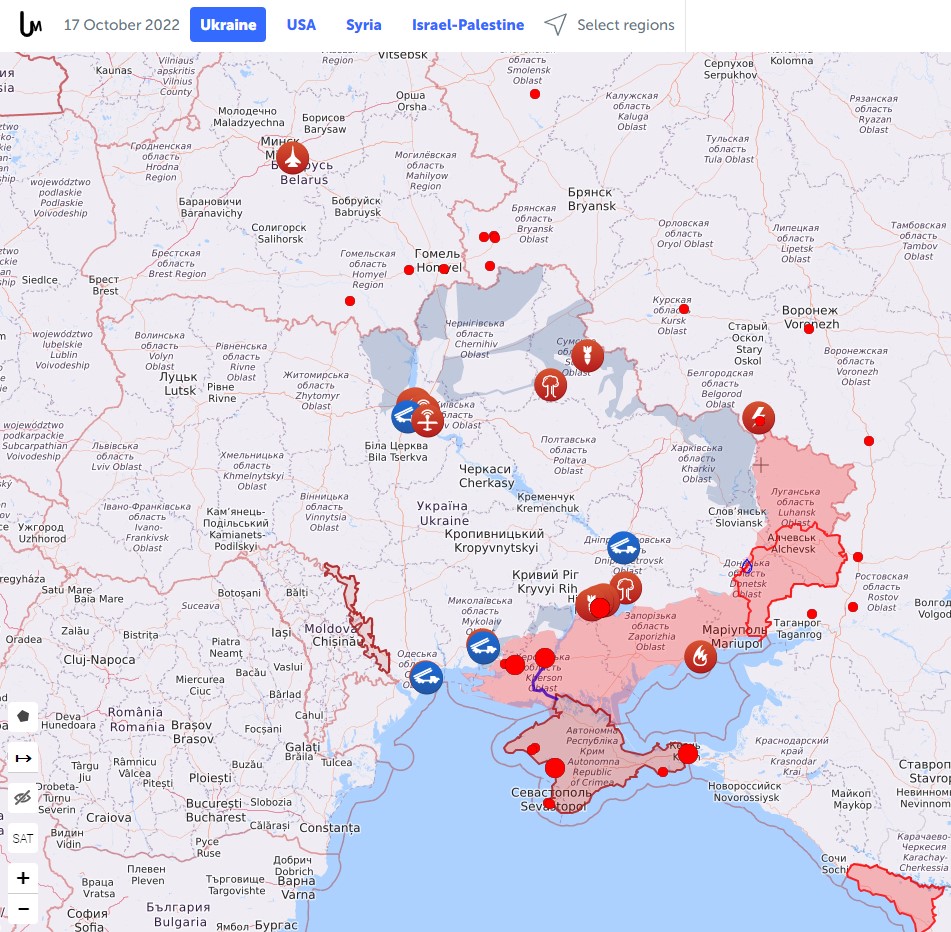
Task: Switch to the Syria tab
Action: click(x=364, y=25)
